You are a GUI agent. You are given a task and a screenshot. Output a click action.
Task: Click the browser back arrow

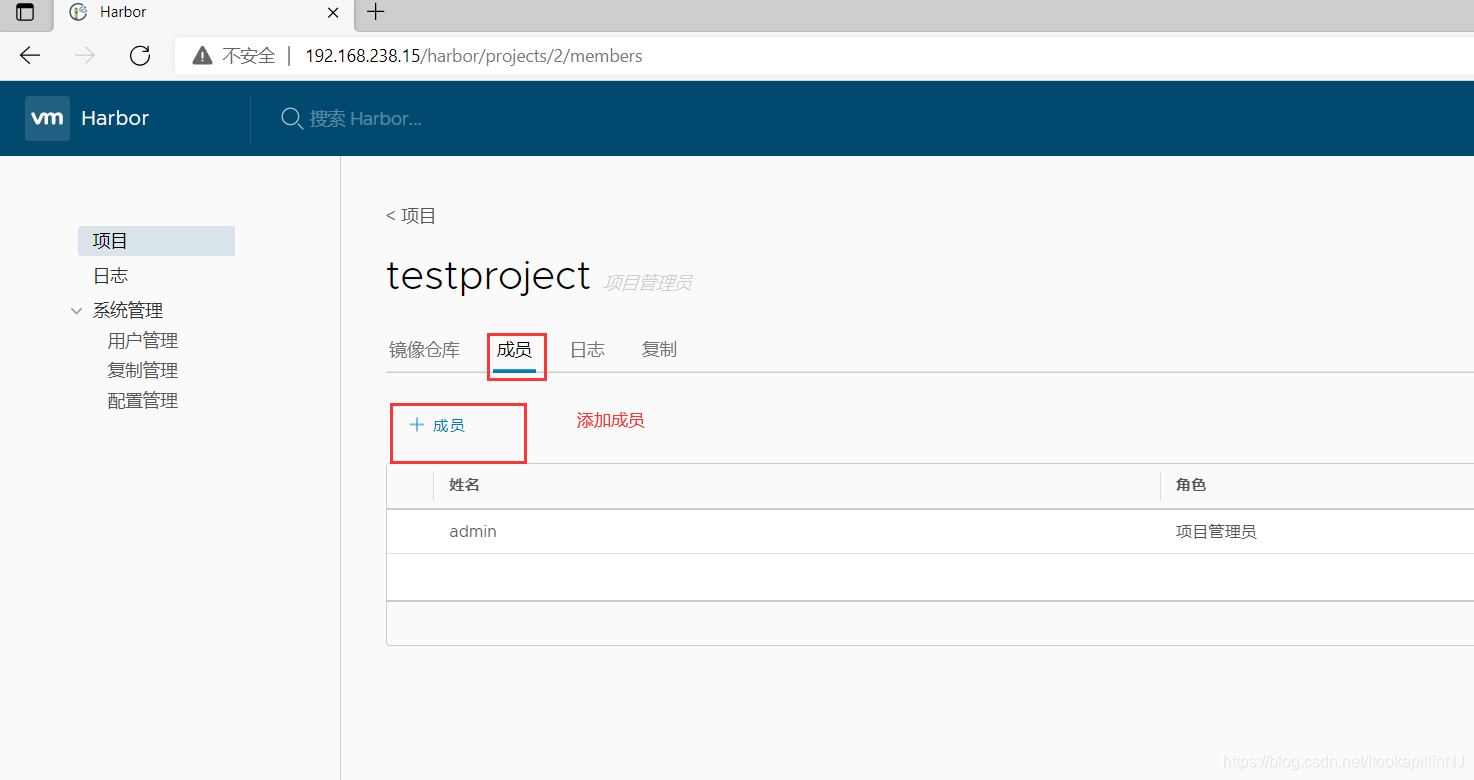[x=30, y=56]
